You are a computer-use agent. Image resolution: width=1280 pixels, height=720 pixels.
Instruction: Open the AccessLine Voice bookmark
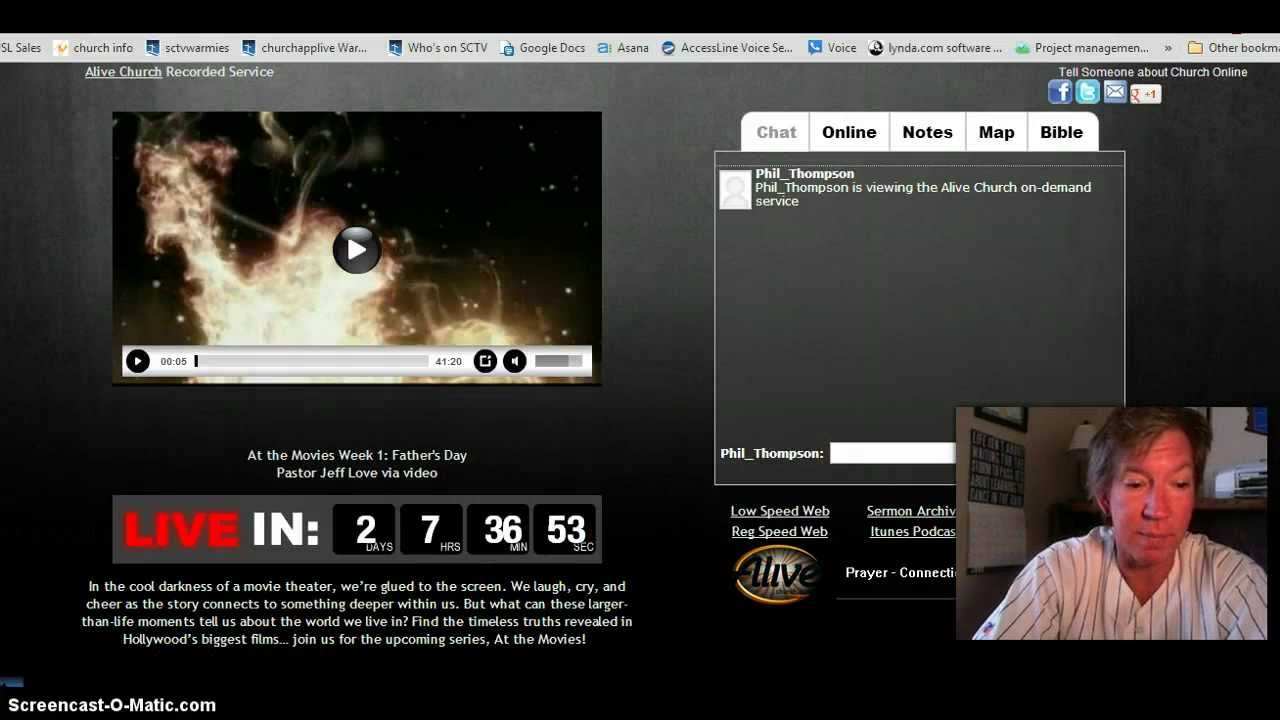pos(727,47)
